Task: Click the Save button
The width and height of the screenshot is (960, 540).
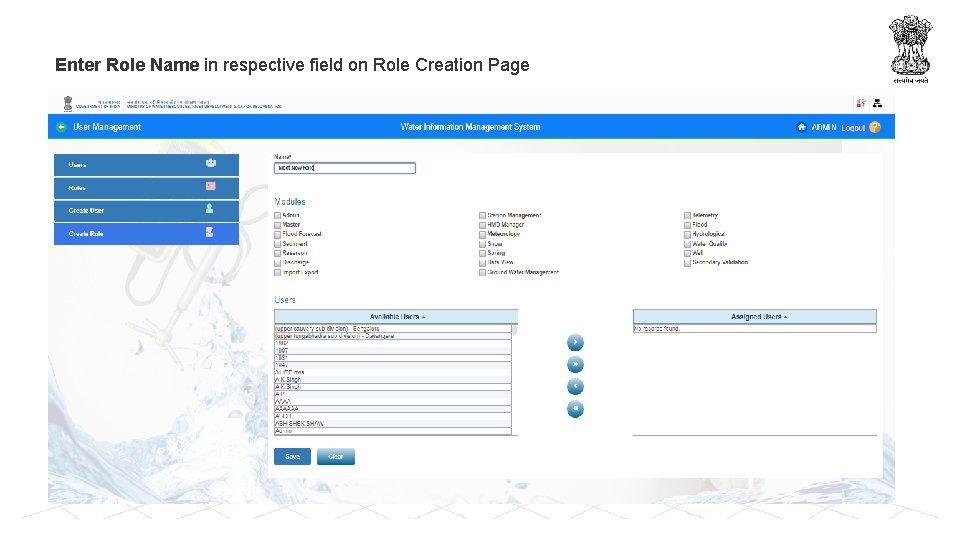Action: click(292, 457)
